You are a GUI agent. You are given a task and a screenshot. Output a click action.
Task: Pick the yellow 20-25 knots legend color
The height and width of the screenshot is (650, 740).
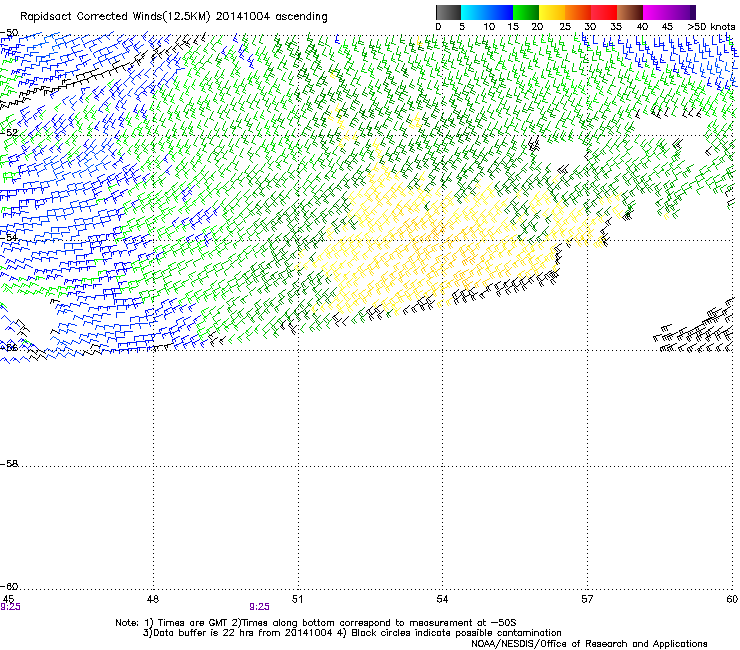[x=552, y=12]
